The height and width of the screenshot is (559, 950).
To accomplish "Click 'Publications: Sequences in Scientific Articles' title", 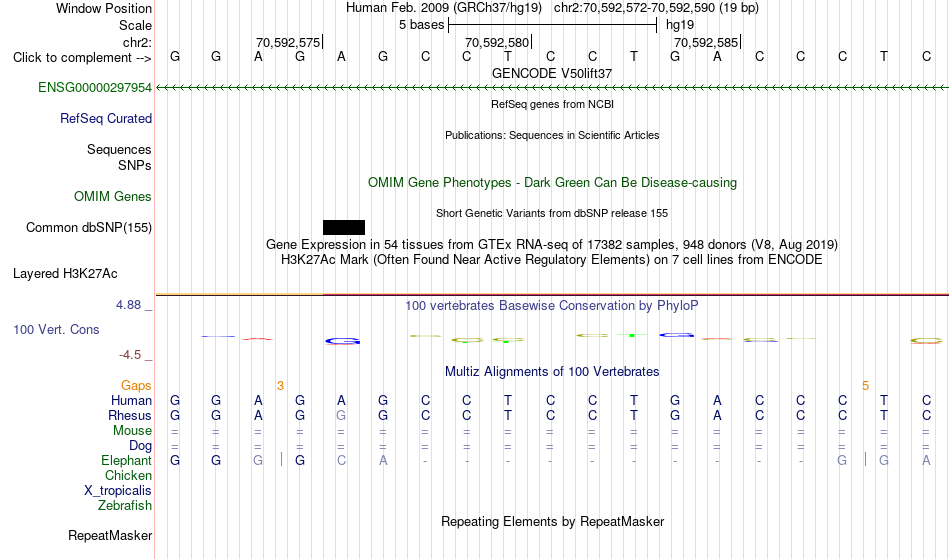I will click(552, 135).
